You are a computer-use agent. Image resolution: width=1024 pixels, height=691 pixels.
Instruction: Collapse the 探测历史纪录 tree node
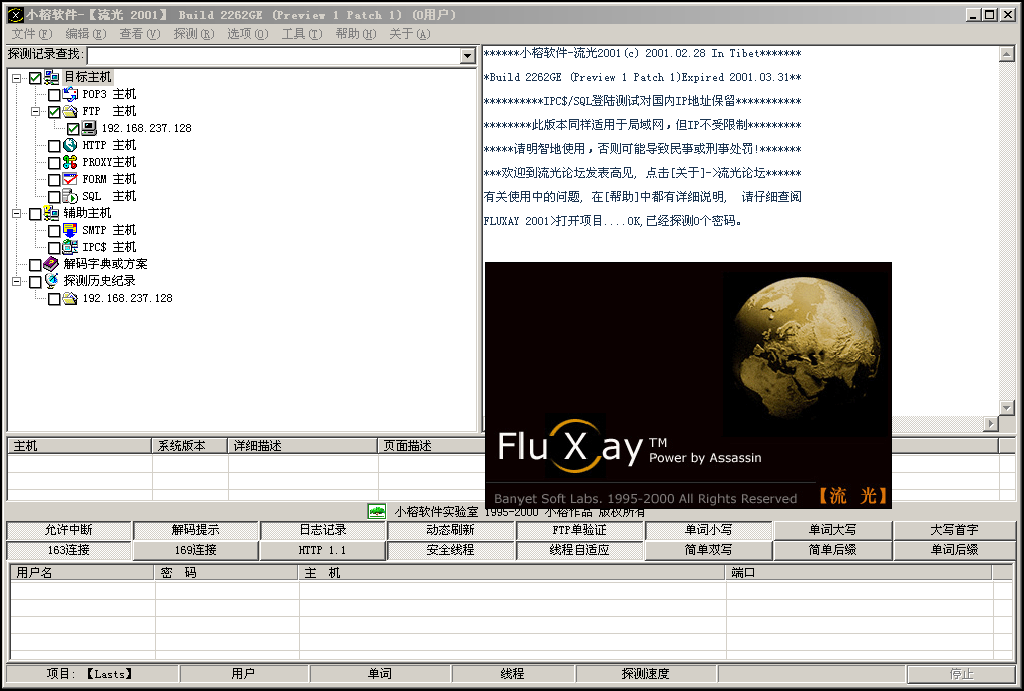[16, 281]
